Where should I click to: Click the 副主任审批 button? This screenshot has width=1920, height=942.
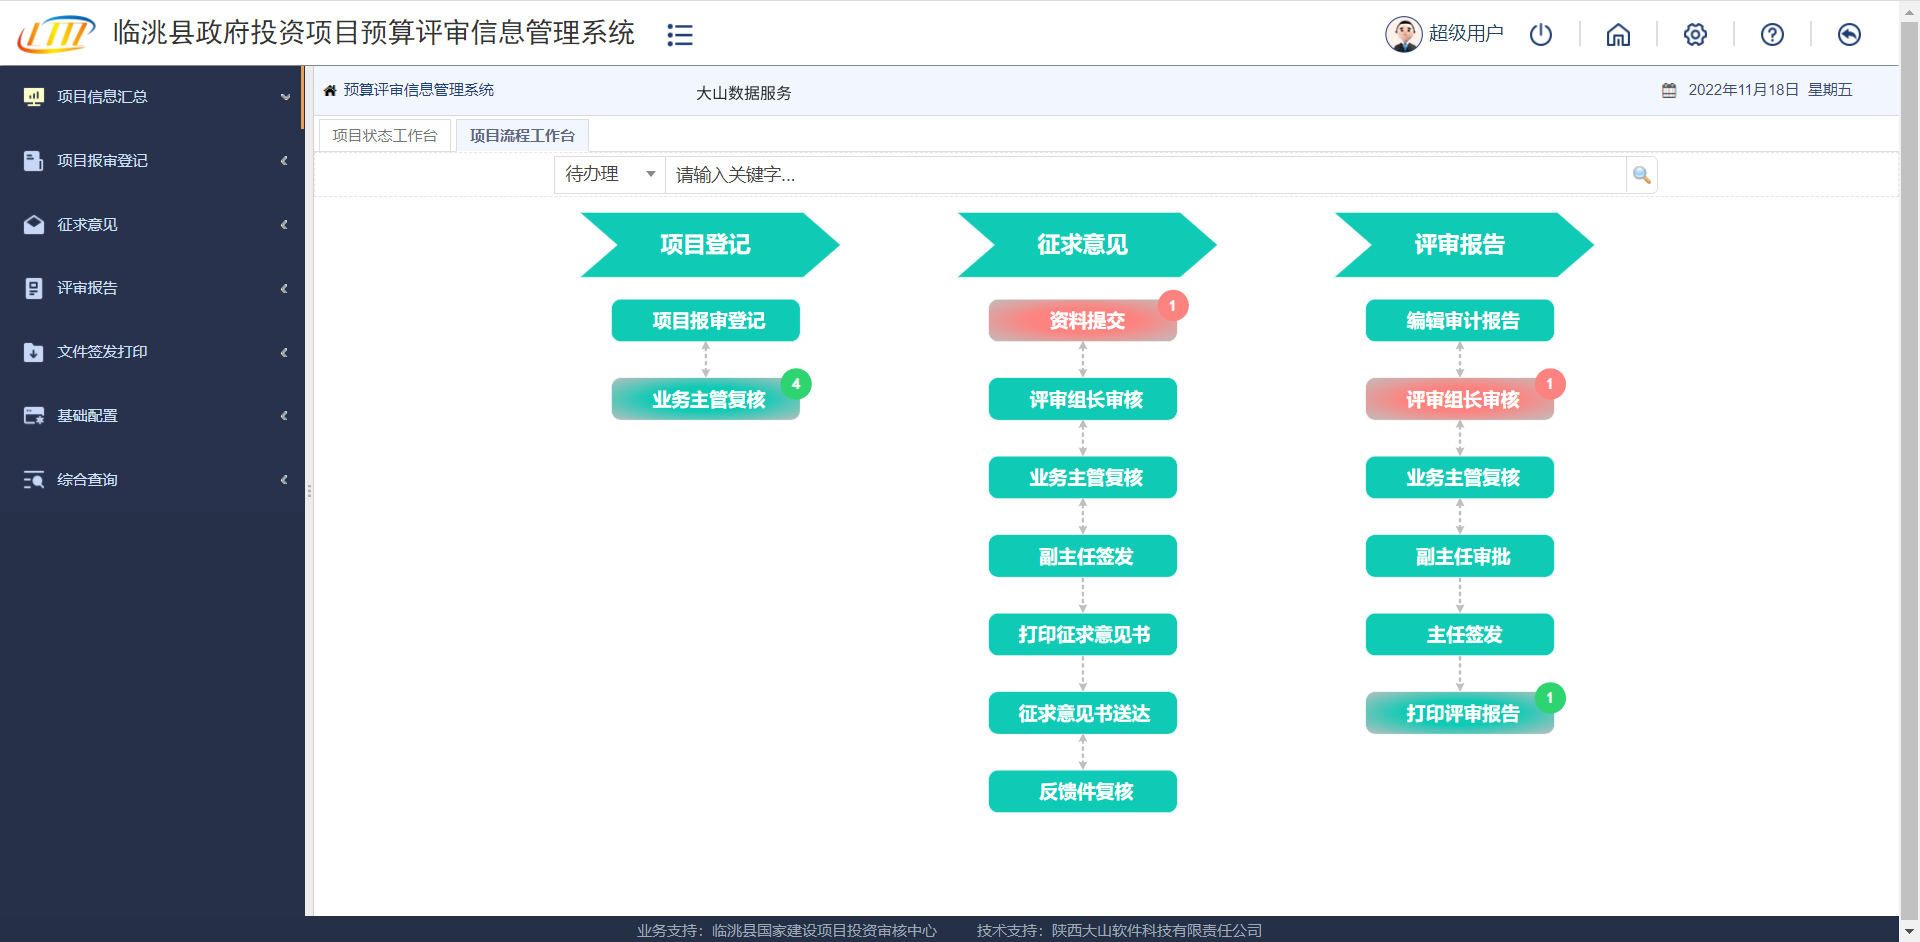(1460, 556)
